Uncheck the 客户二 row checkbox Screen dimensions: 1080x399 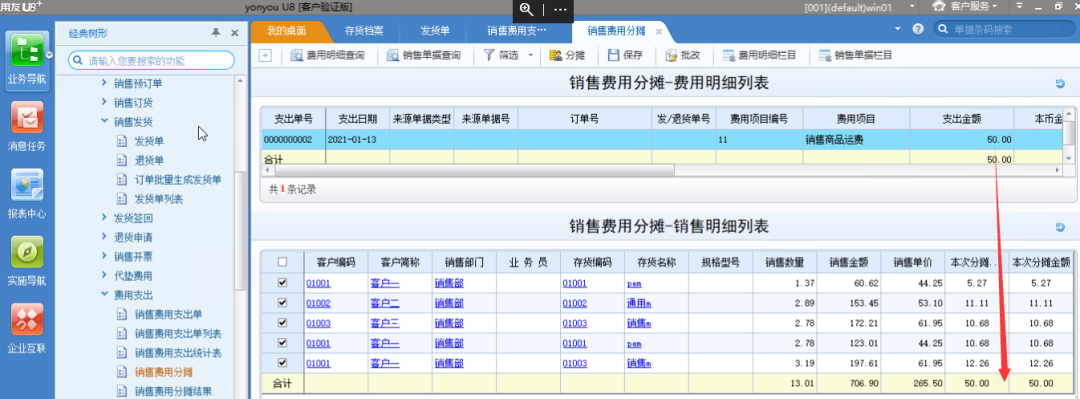pyautogui.click(x=281, y=303)
